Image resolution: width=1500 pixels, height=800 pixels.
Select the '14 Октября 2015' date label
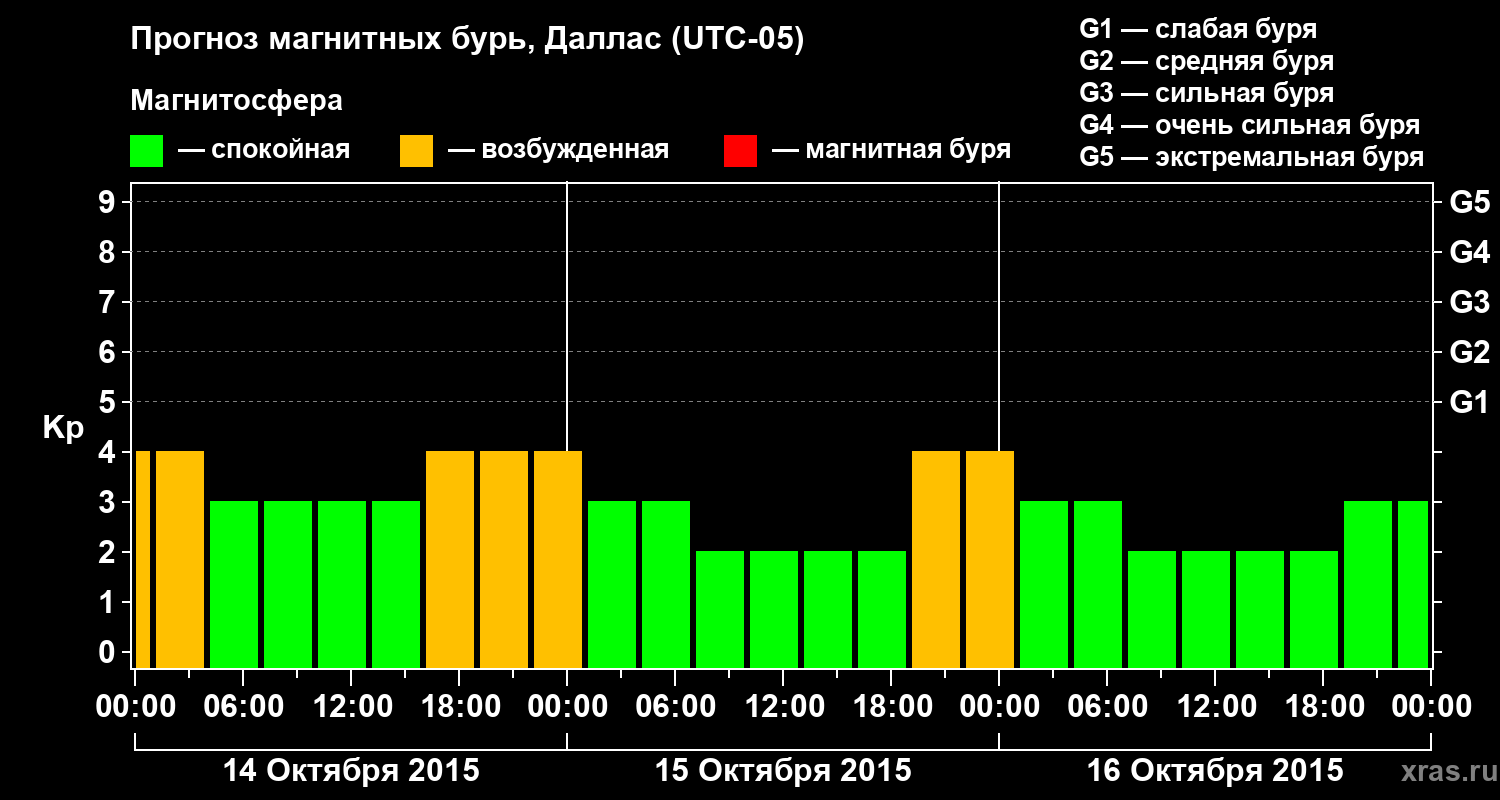pos(351,771)
